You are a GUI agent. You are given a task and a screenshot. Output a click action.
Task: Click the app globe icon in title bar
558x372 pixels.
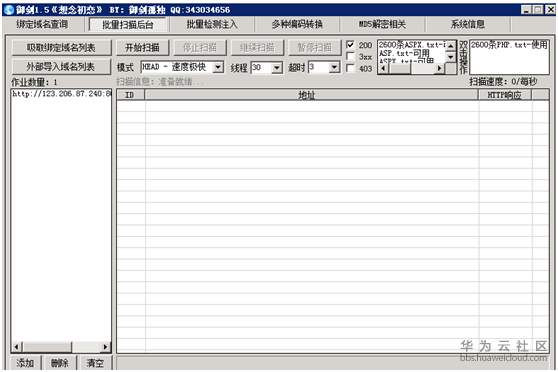click(9, 10)
